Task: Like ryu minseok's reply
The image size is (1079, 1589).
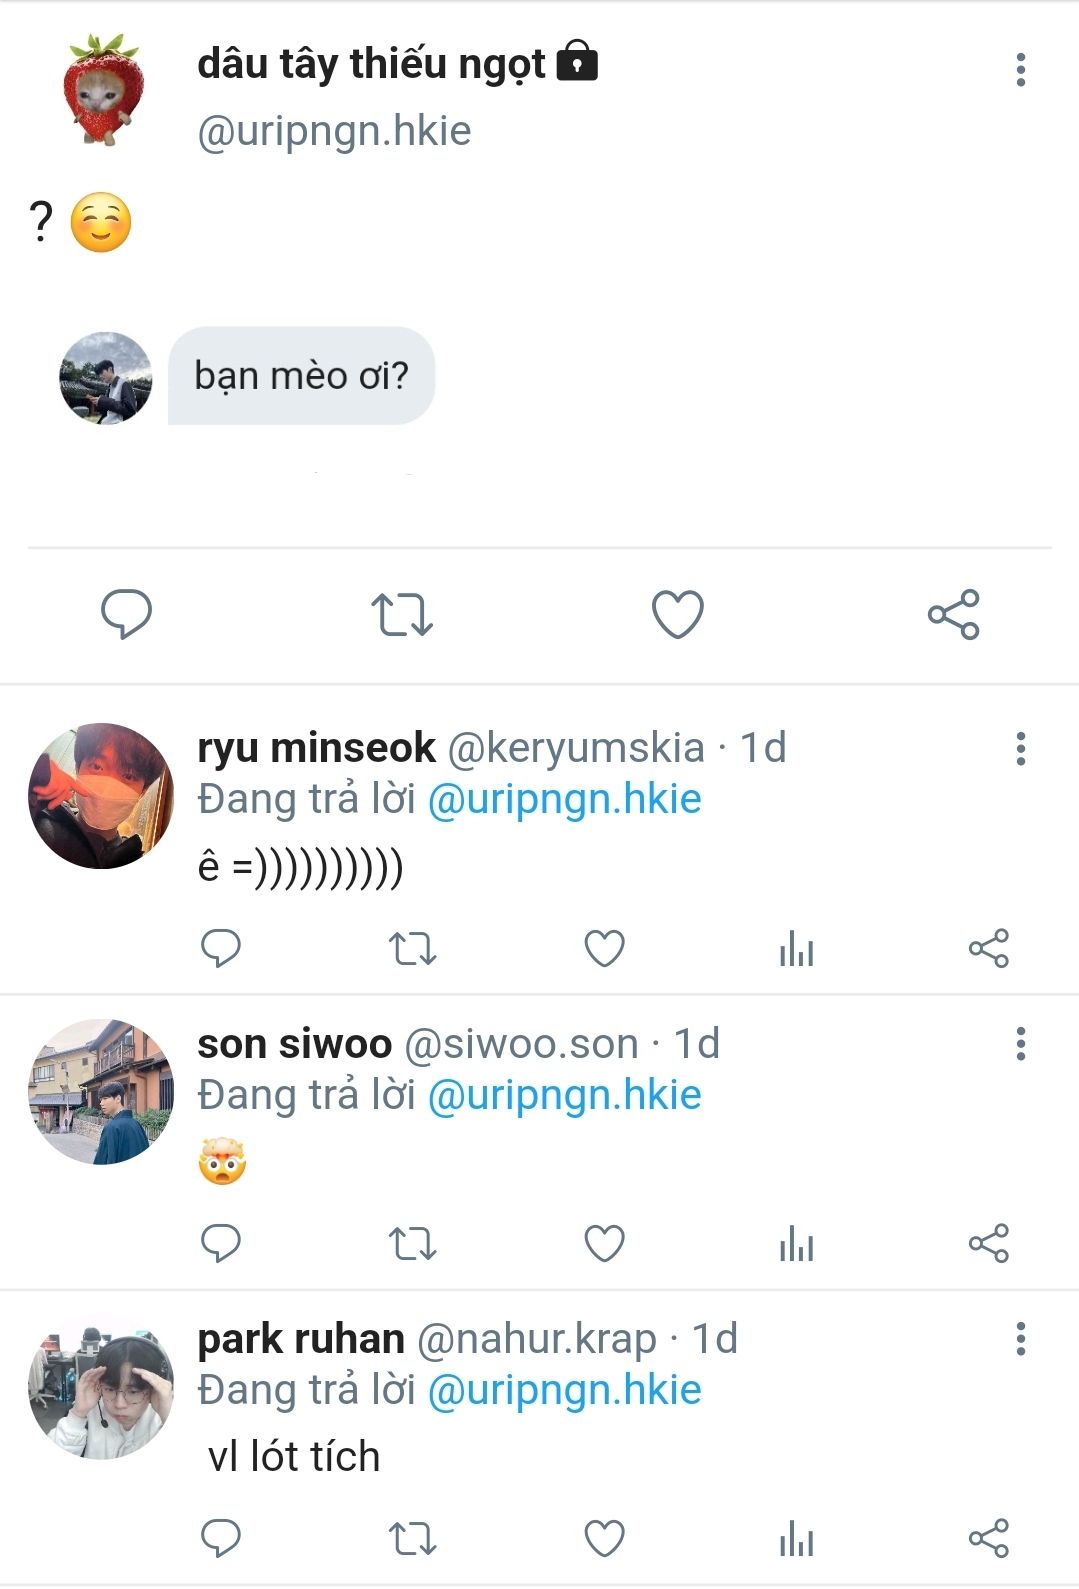Action: pos(604,948)
